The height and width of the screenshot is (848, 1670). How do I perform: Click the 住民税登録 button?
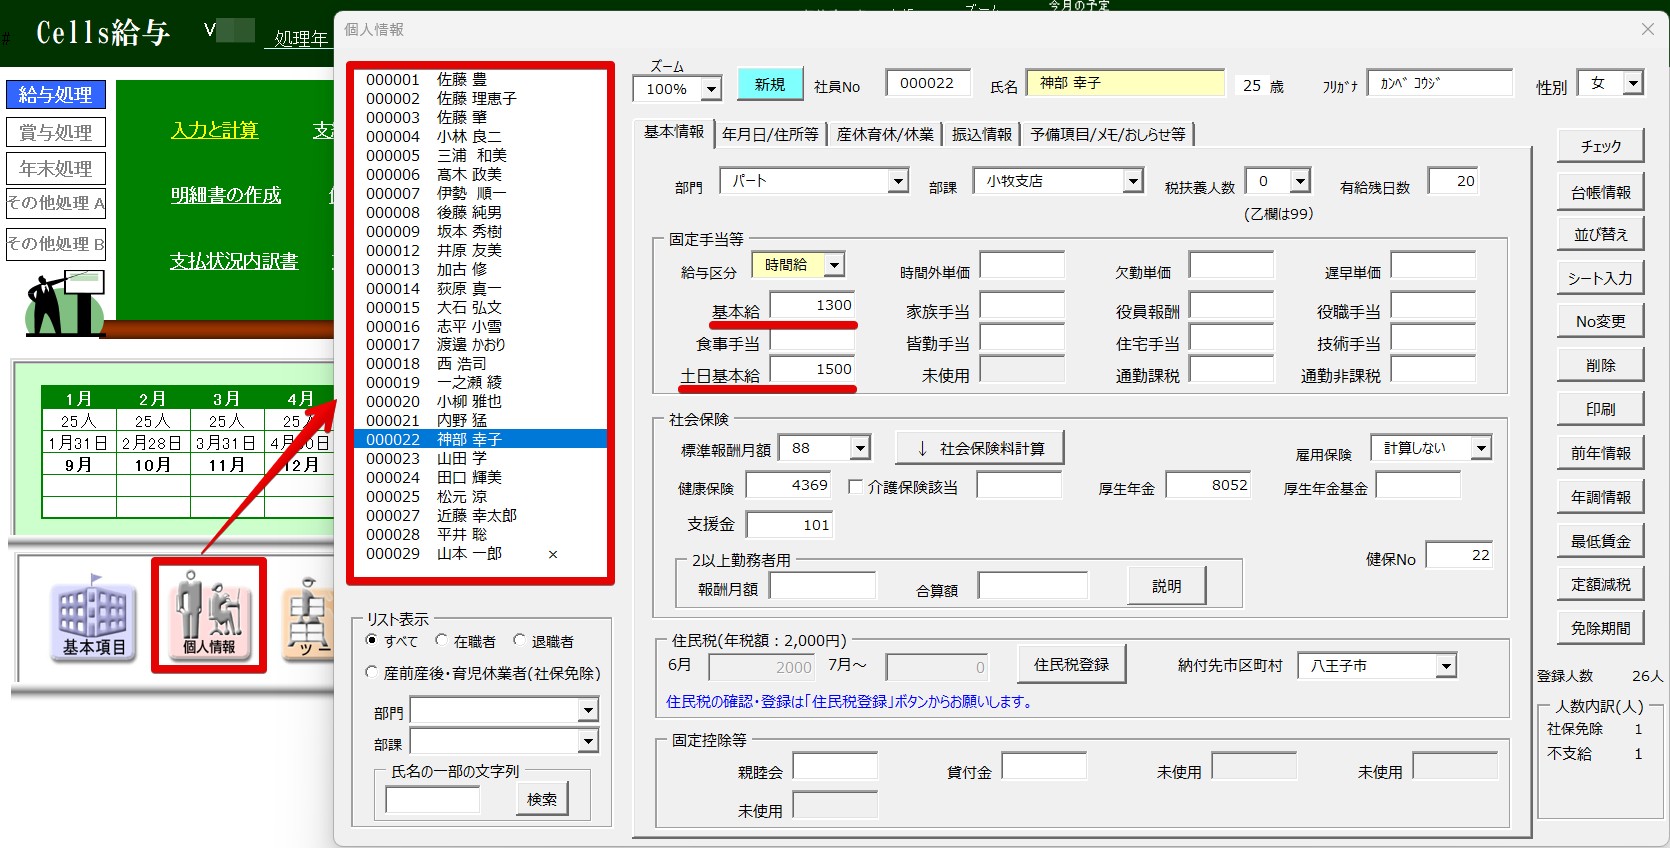pyautogui.click(x=1071, y=664)
